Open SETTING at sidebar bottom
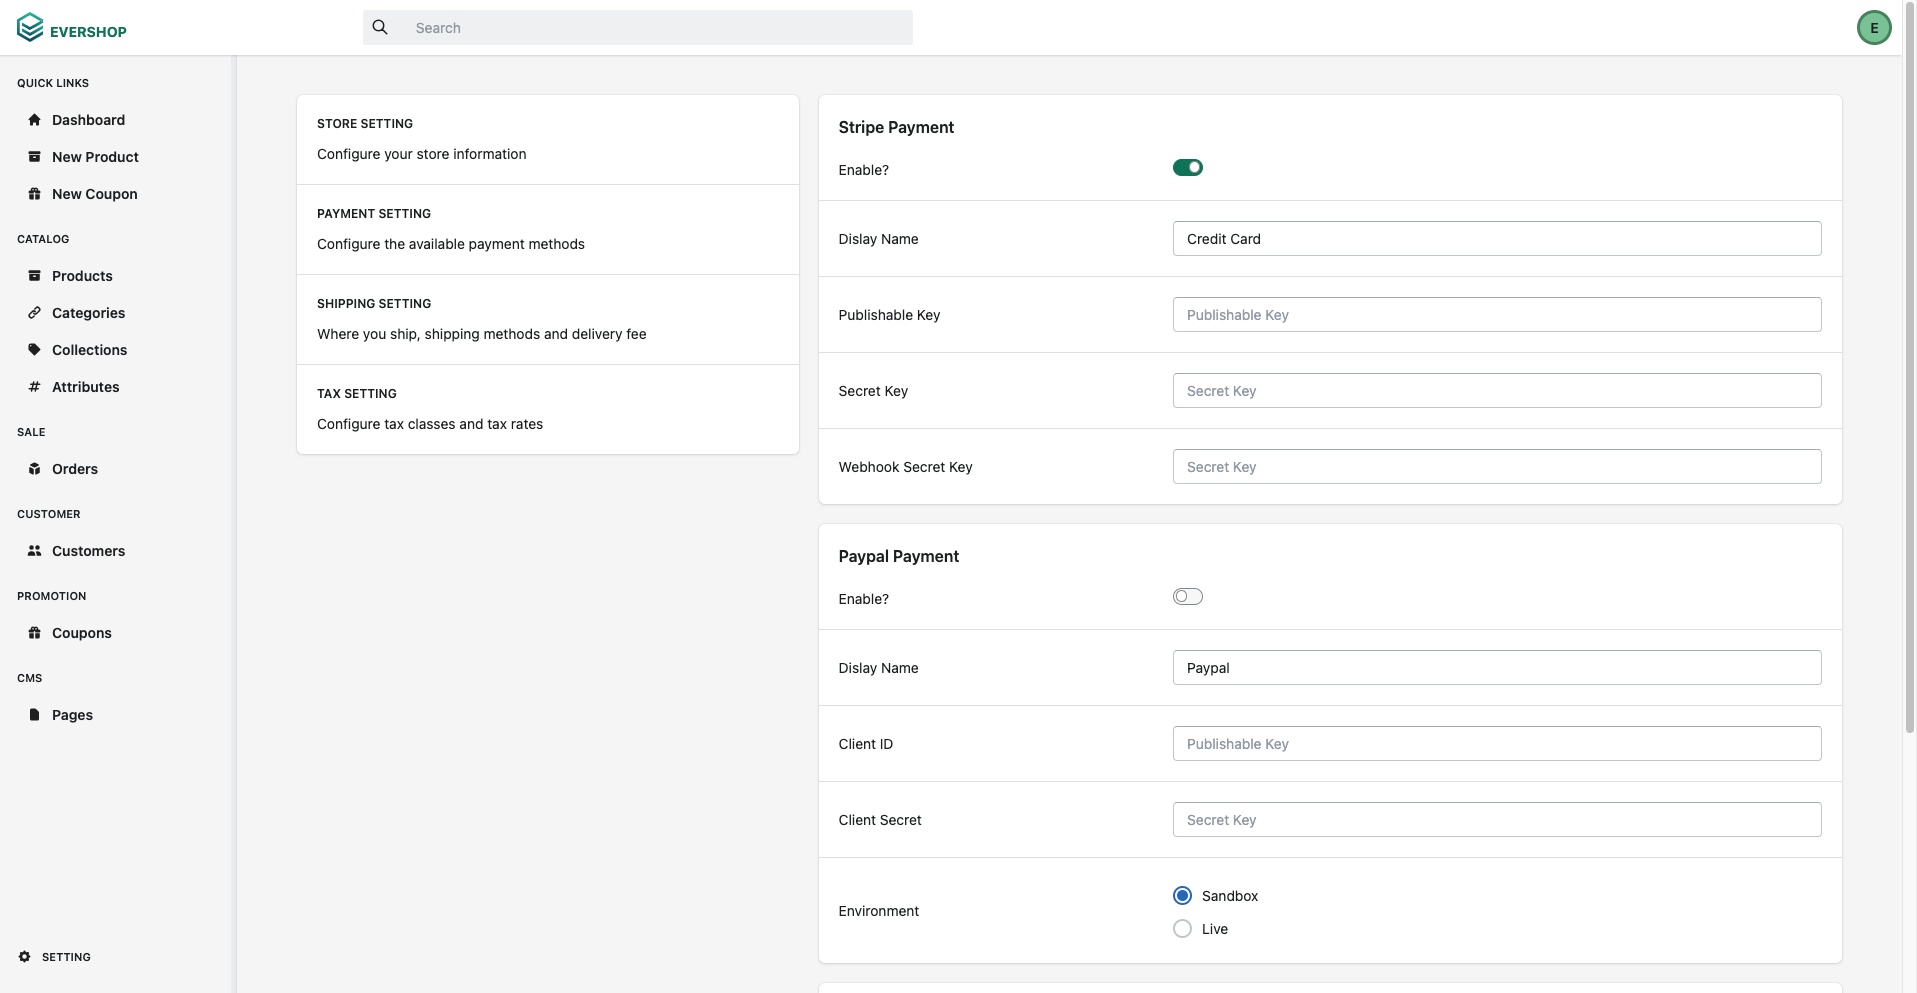This screenshot has height=993, width=1917. click(66, 957)
